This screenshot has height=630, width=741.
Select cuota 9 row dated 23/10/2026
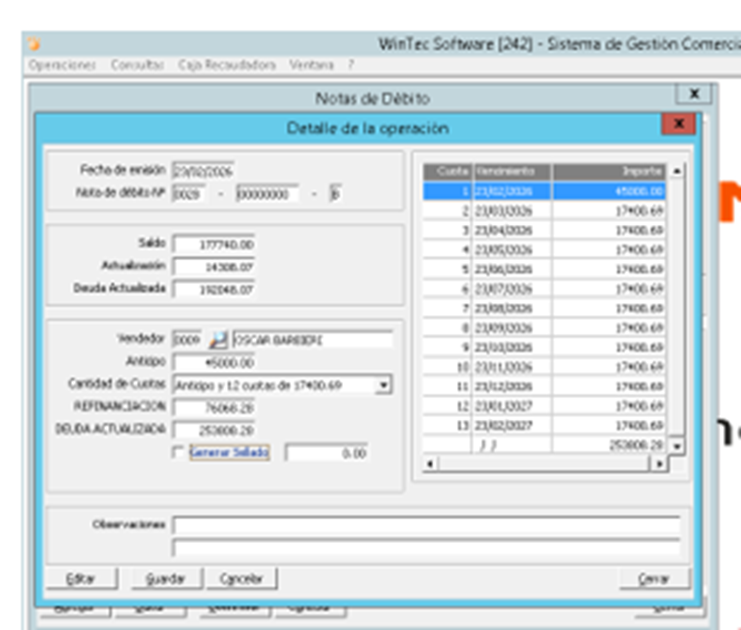pos(544,347)
